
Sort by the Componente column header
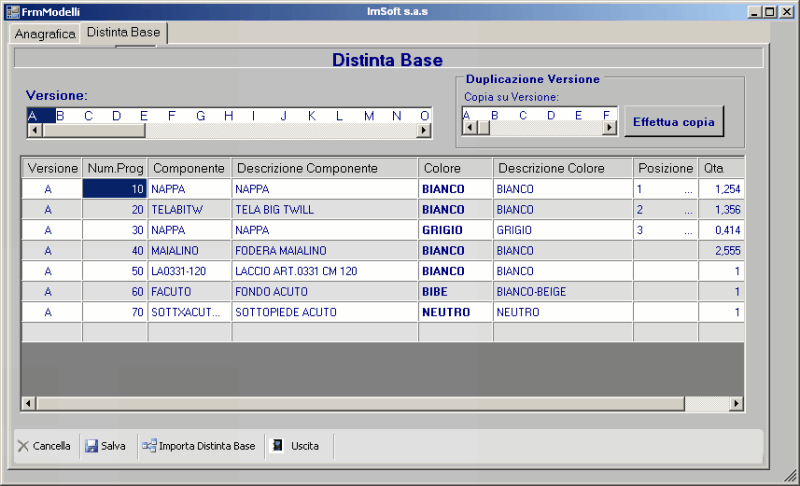tap(189, 168)
